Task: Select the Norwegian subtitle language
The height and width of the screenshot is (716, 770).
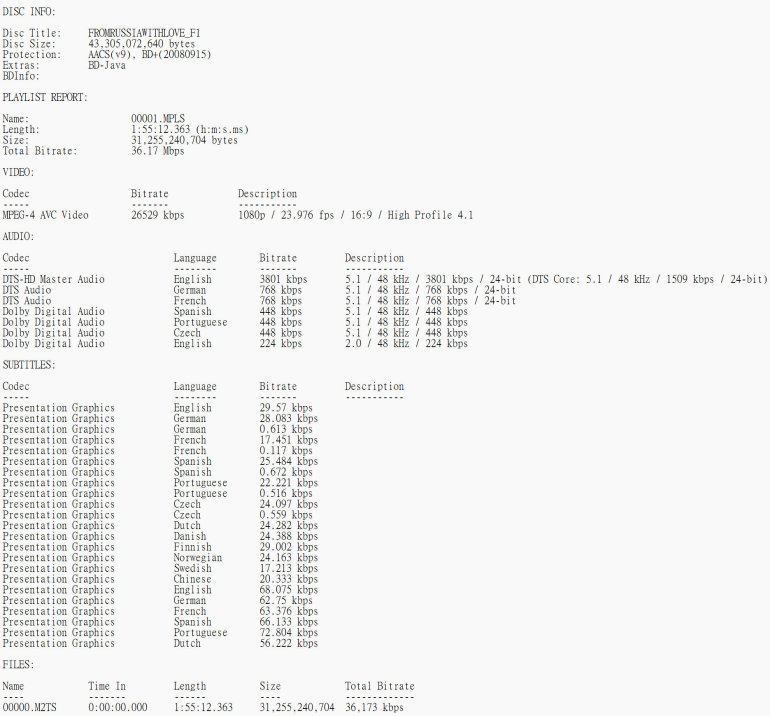Action: pyautogui.click(x=197, y=558)
